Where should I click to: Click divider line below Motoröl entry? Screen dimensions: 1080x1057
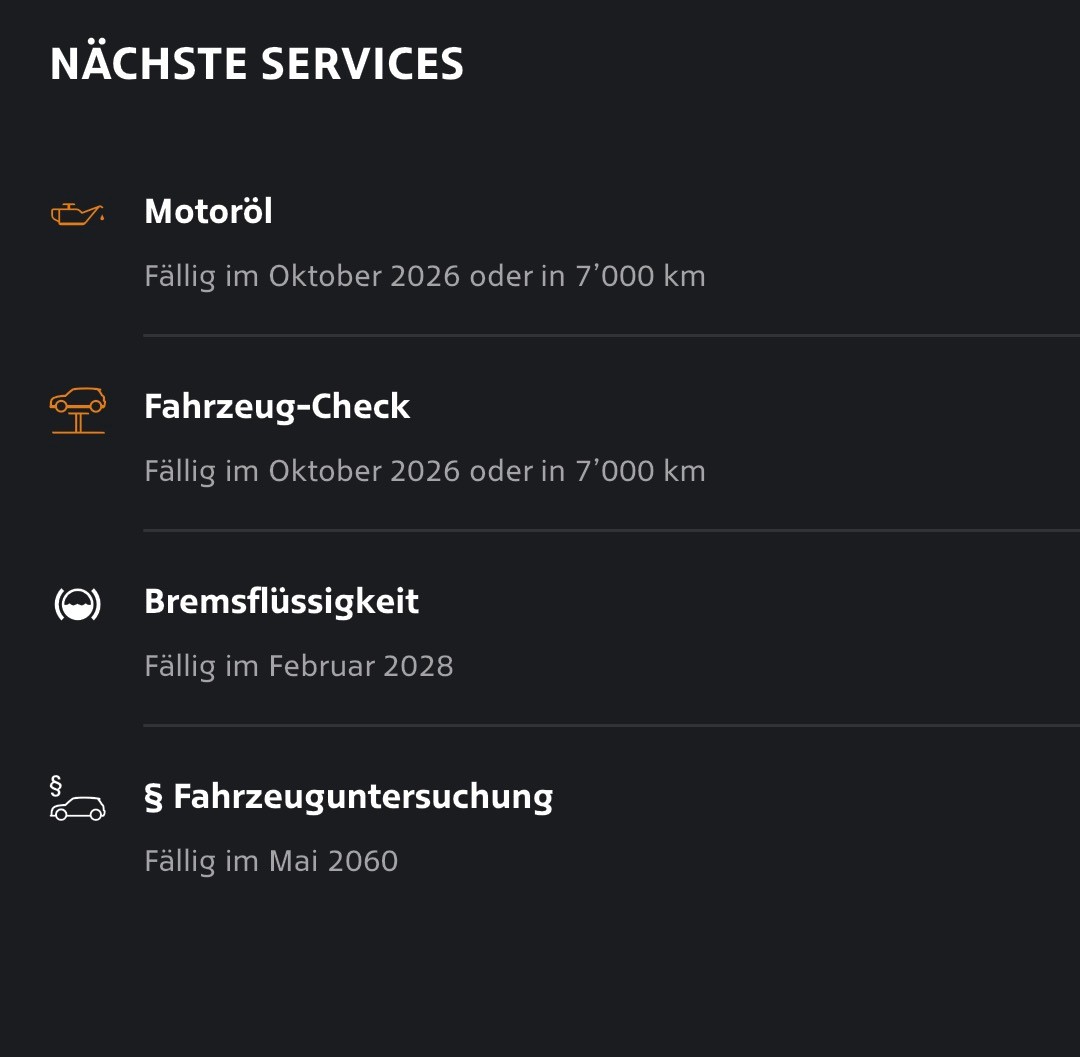(612, 335)
